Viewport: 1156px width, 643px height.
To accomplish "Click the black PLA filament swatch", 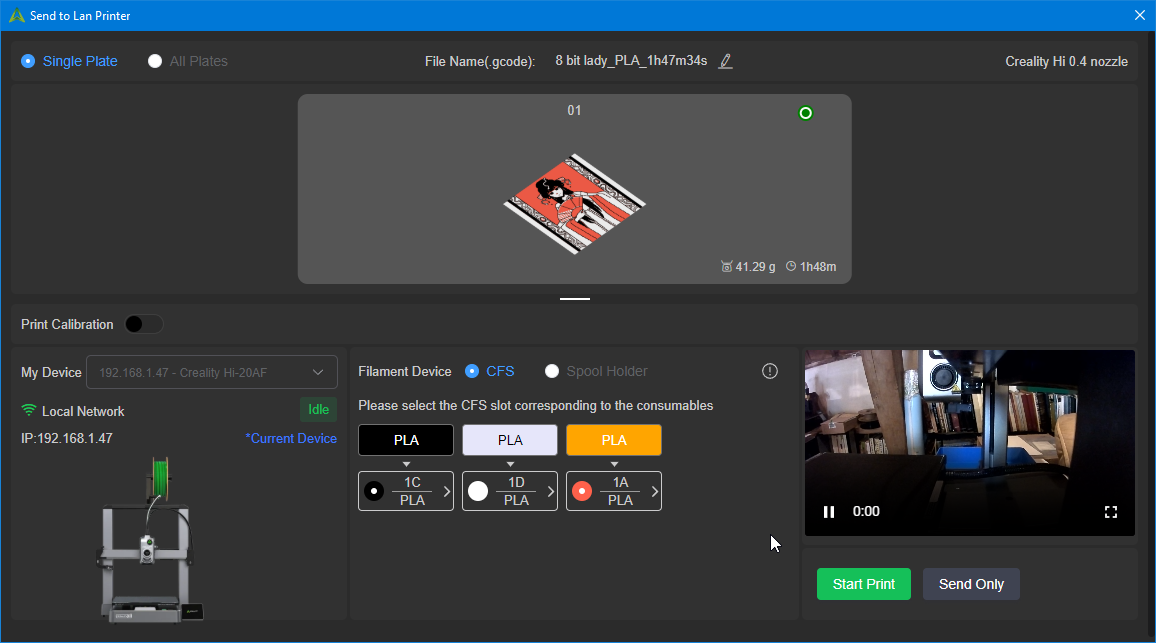I will [405, 440].
